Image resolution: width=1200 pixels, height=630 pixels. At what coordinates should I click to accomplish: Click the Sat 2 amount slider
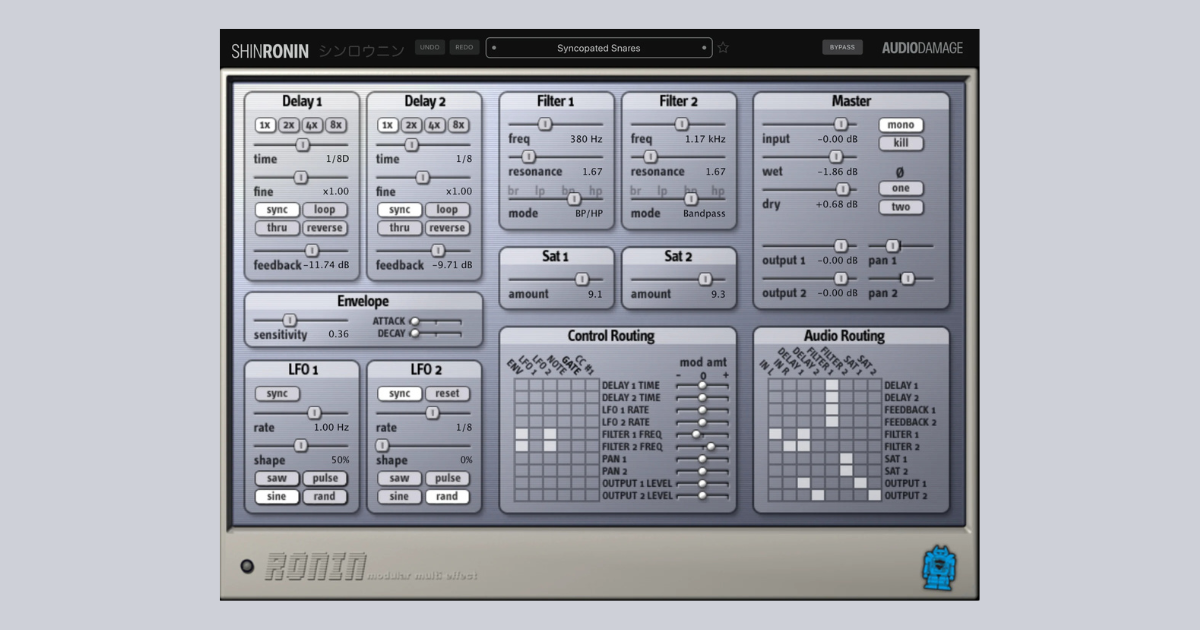coord(678,280)
